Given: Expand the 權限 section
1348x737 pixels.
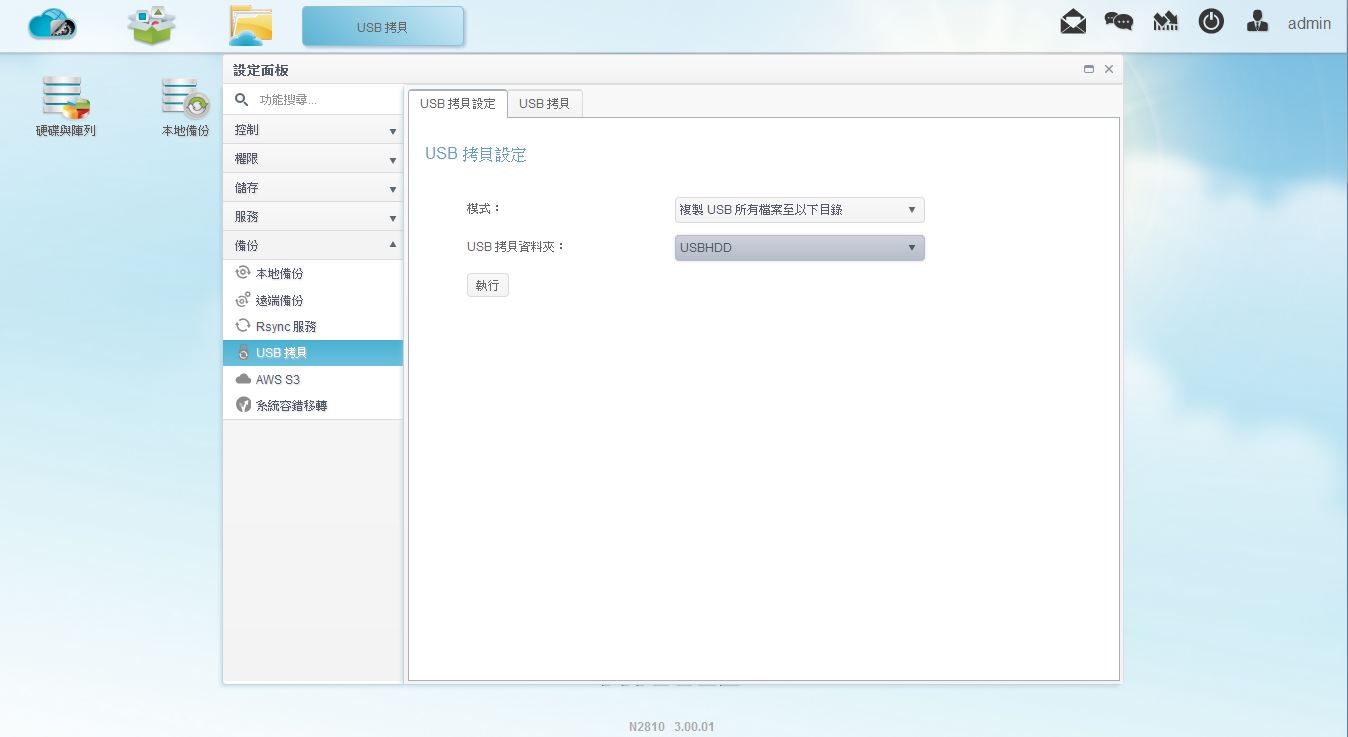Looking at the screenshot, I should 313,159.
